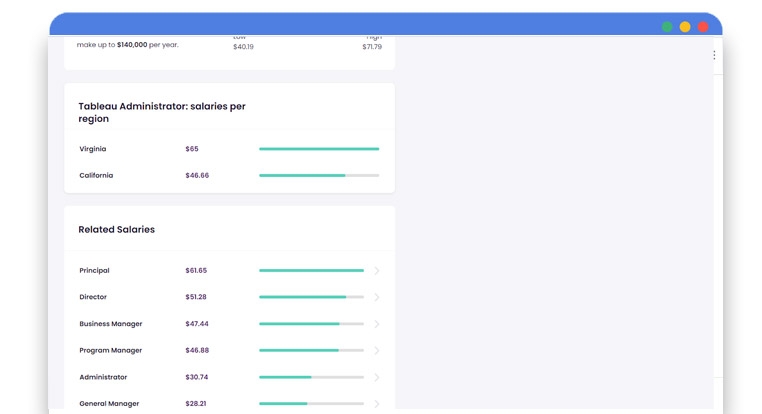Screen dimensions: 762x414
Task: Click the red window circle
Action: pos(703,27)
